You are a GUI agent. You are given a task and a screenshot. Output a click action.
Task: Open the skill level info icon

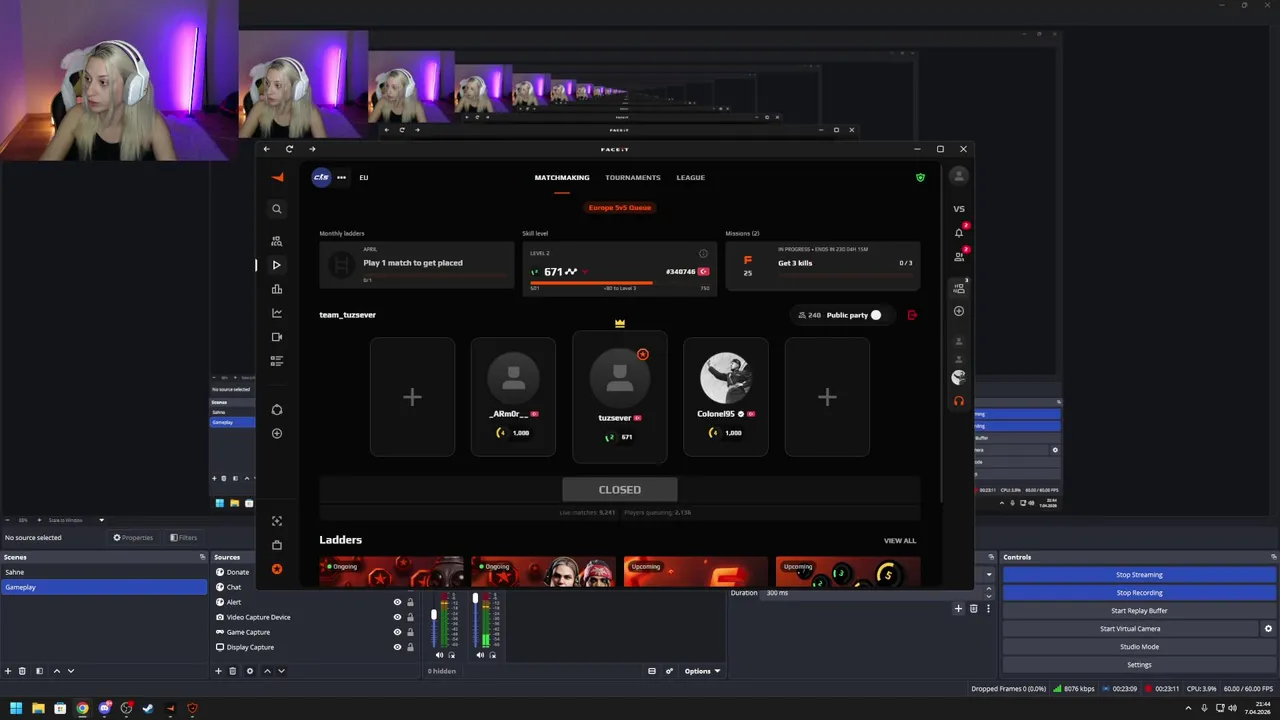(703, 253)
